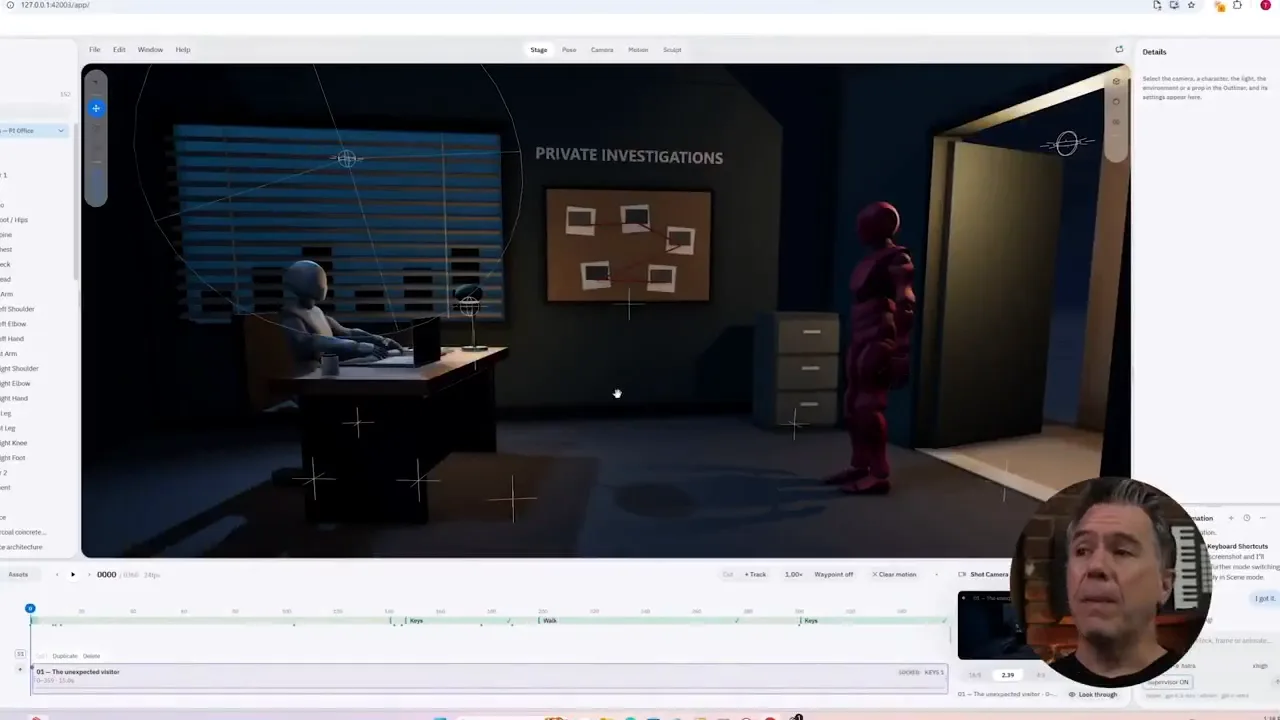
Task: Open the Edit menu
Action: [119, 49]
